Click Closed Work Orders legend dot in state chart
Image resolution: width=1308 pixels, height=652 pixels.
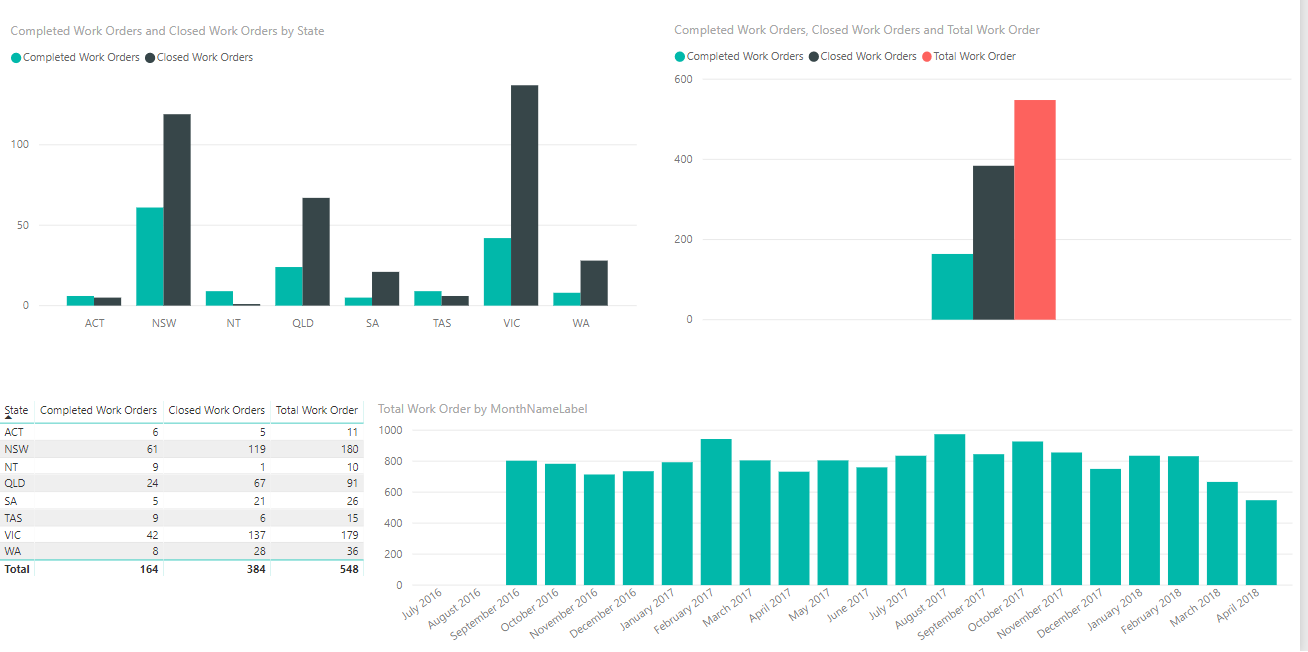[150, 58]
